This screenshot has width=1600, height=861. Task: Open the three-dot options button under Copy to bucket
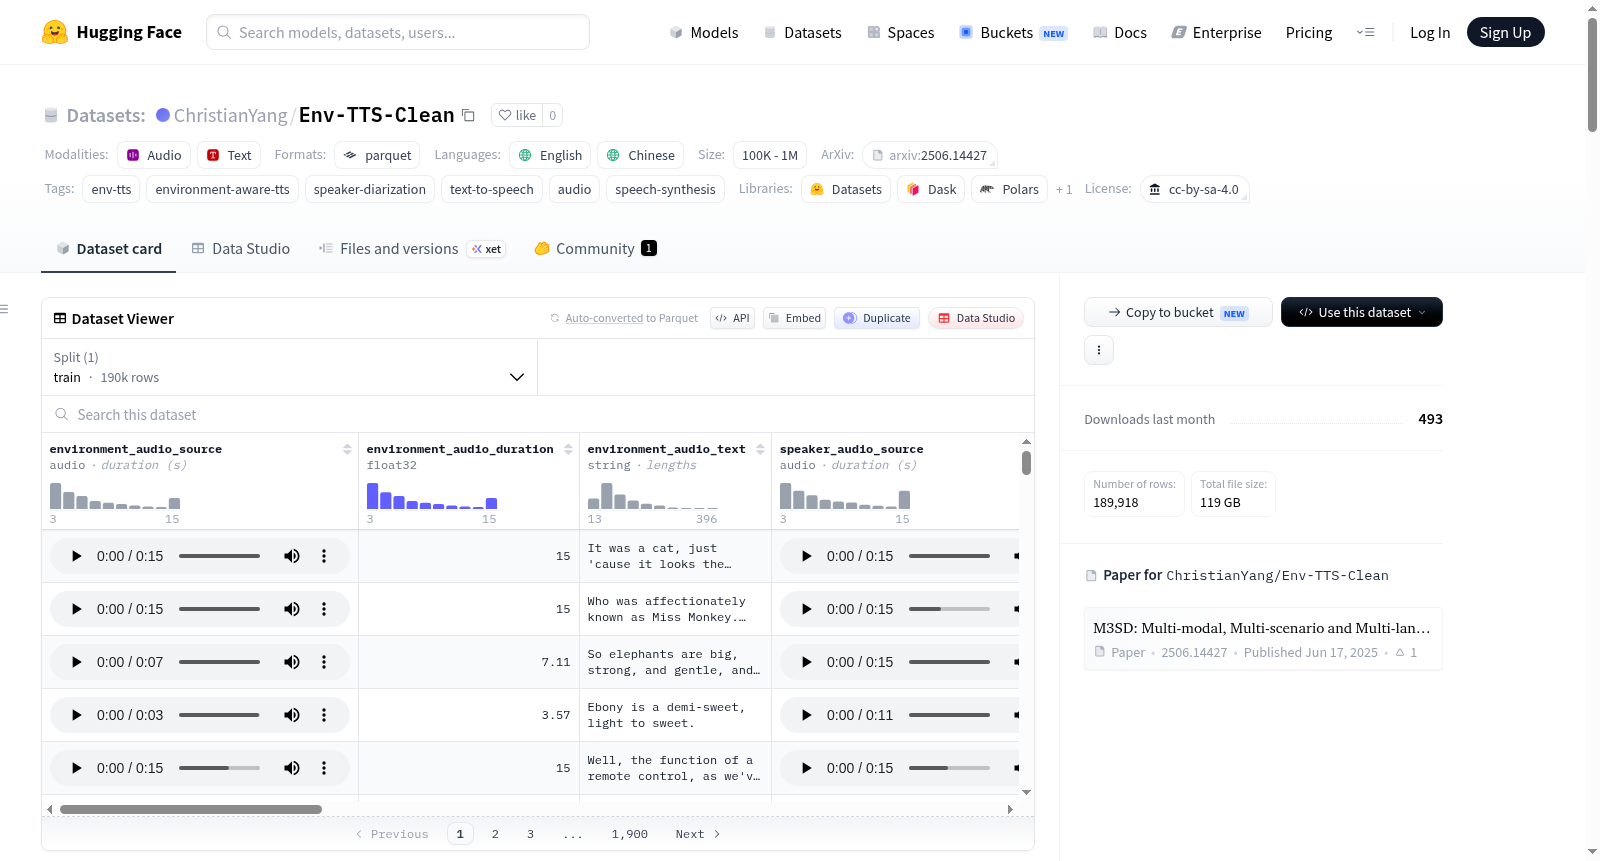pos(1099,350)
